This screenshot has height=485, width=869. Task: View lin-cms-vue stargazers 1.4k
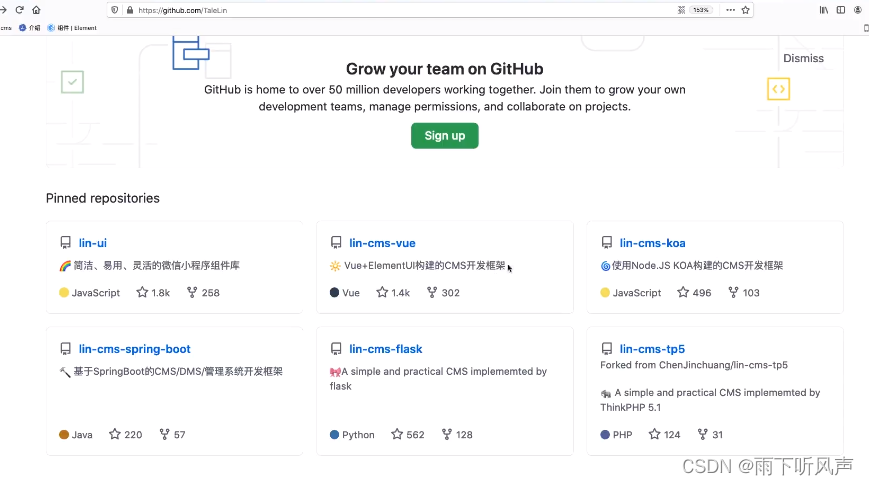393,293
